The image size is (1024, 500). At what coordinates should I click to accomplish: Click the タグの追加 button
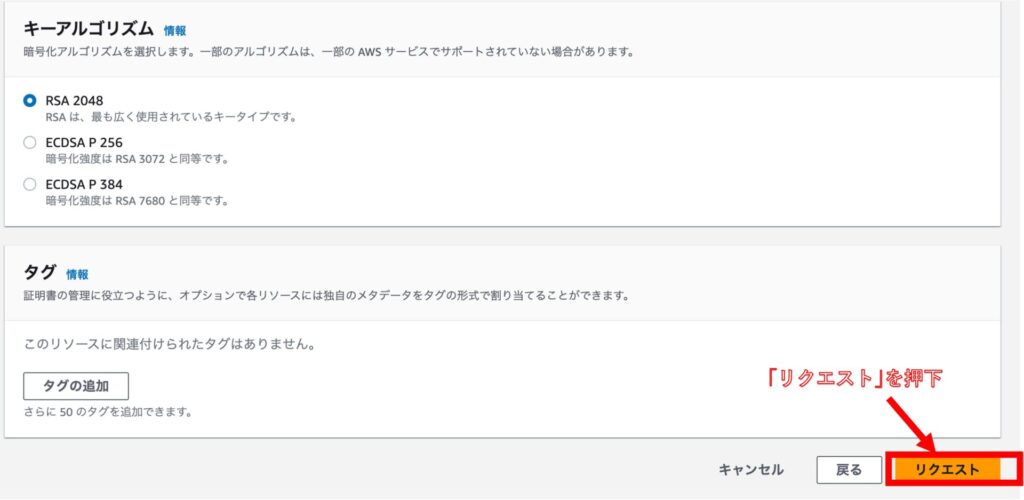pos(76,386)
